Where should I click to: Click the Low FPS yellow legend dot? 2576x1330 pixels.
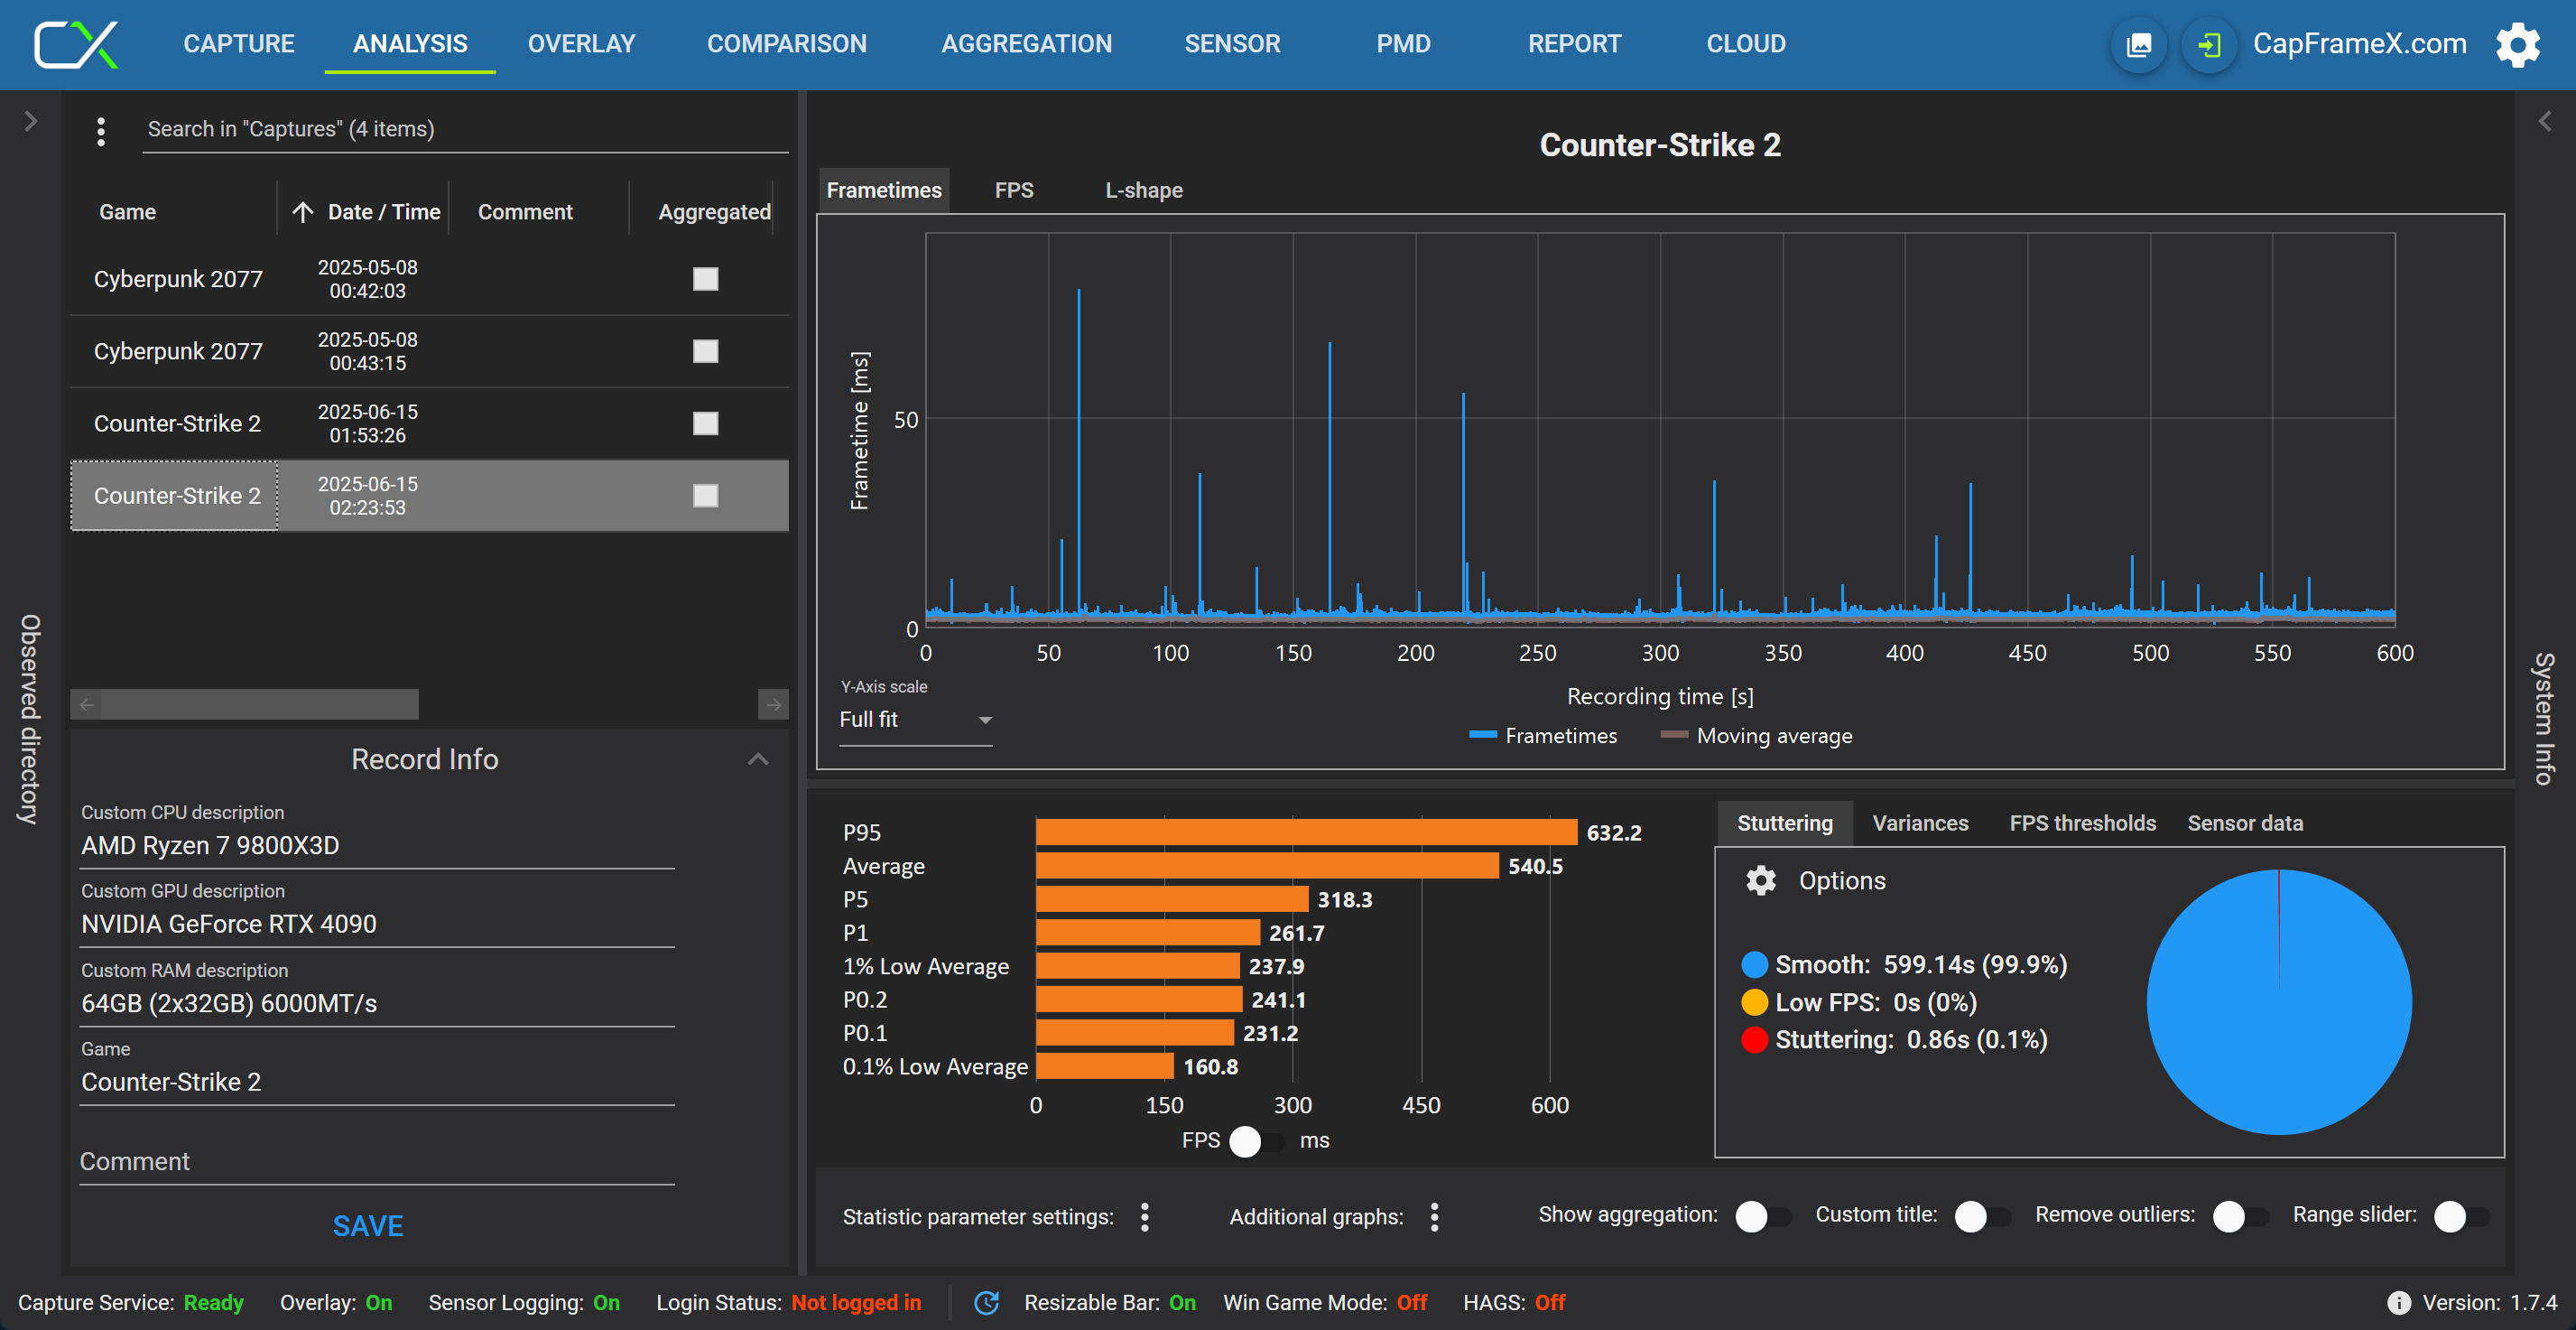(1754, 1002)
